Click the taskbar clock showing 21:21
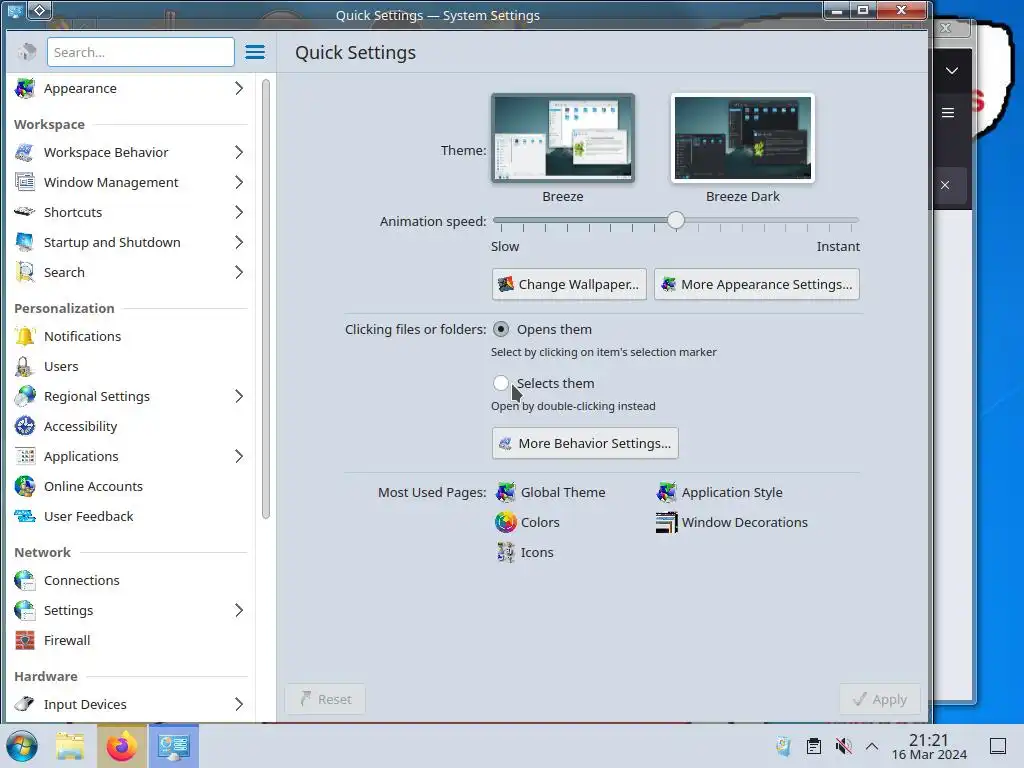 [x=929, y=746]
